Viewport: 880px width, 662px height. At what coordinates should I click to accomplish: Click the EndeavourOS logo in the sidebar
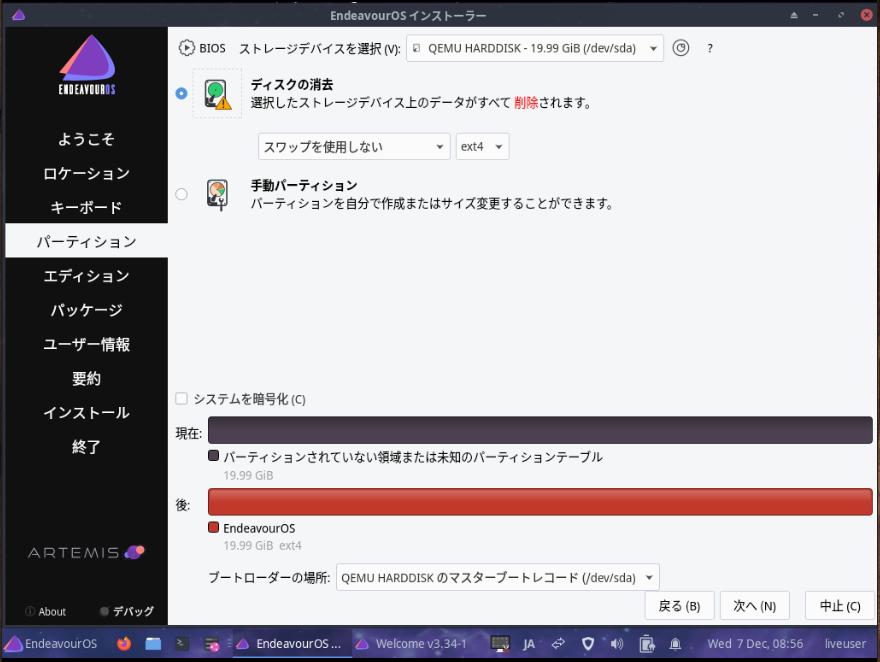click(87, 65)
